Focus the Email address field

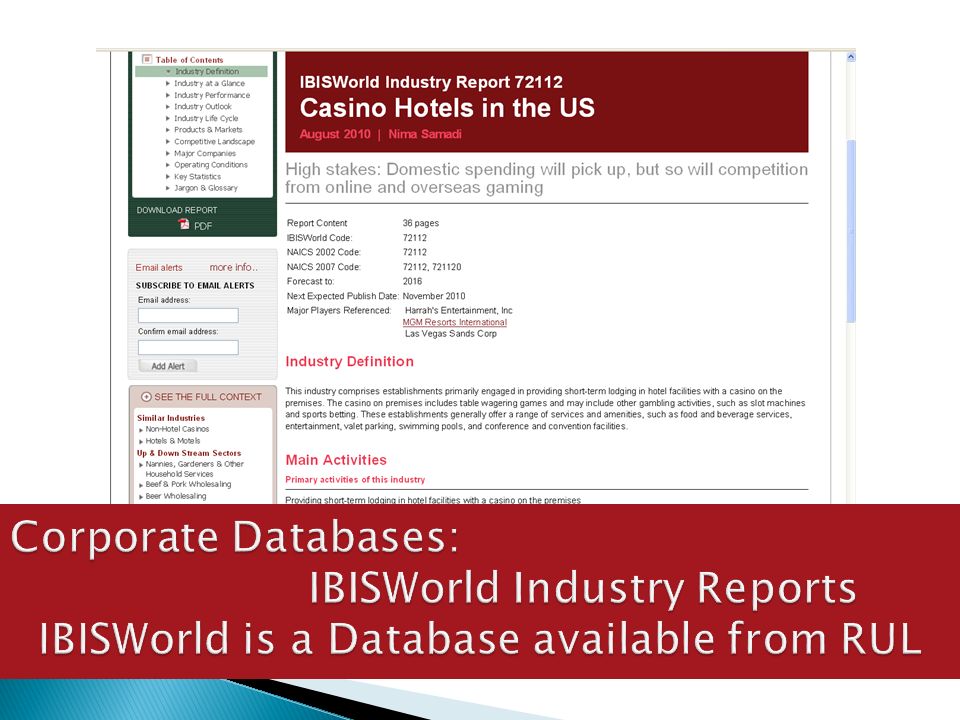pyautogui.click(x=188, y=315)
